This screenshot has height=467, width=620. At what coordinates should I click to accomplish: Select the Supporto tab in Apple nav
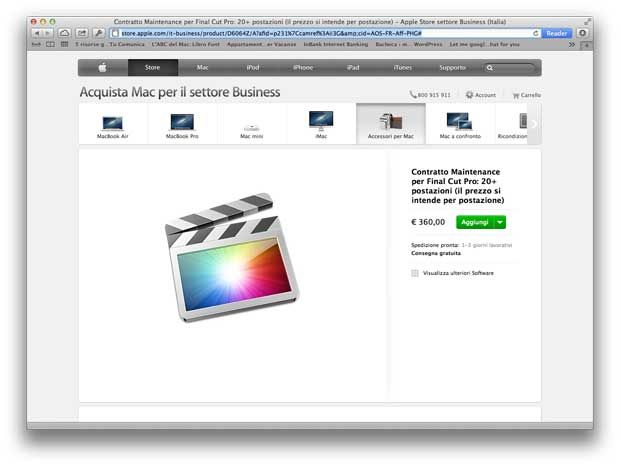point(452,68)
